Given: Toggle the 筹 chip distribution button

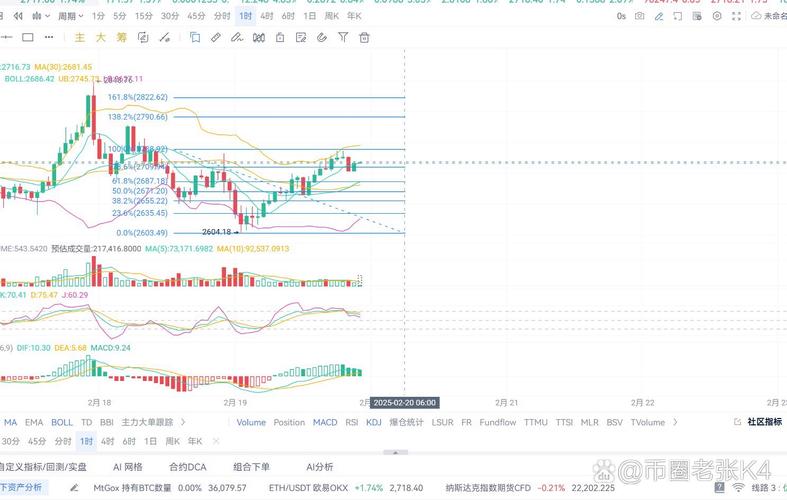Looking at the screenshot, I should coord(122,37).
